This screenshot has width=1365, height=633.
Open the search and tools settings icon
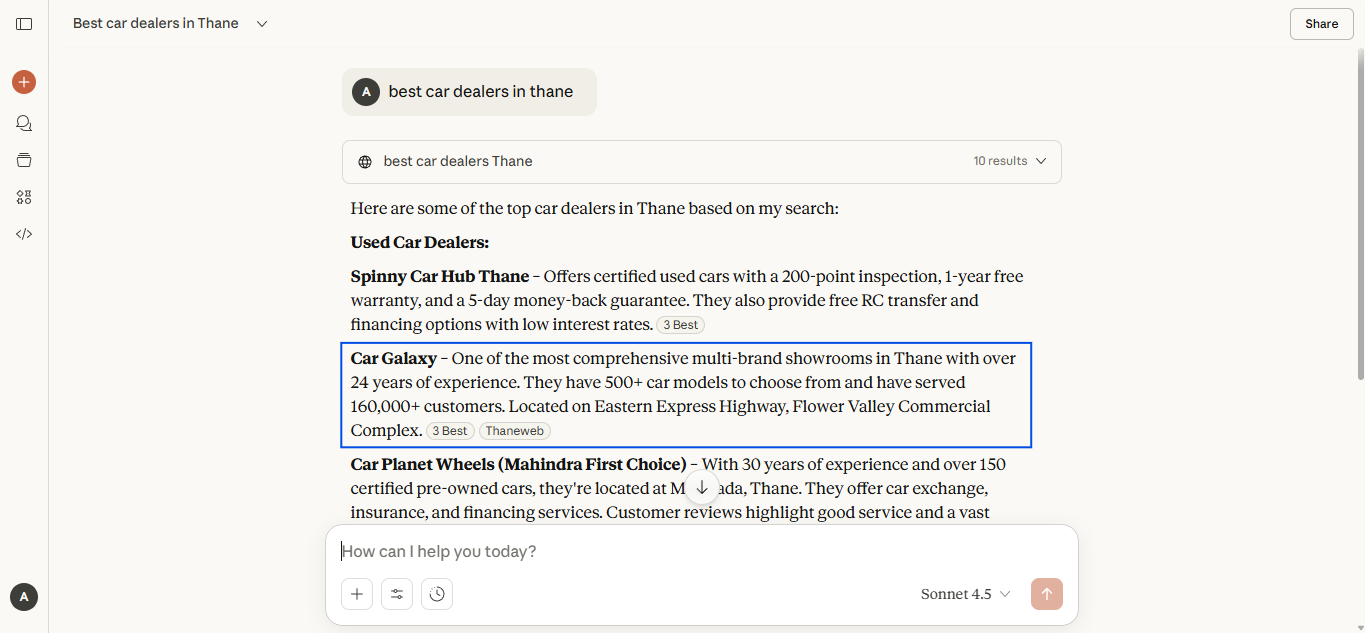(x=397, y=594)
